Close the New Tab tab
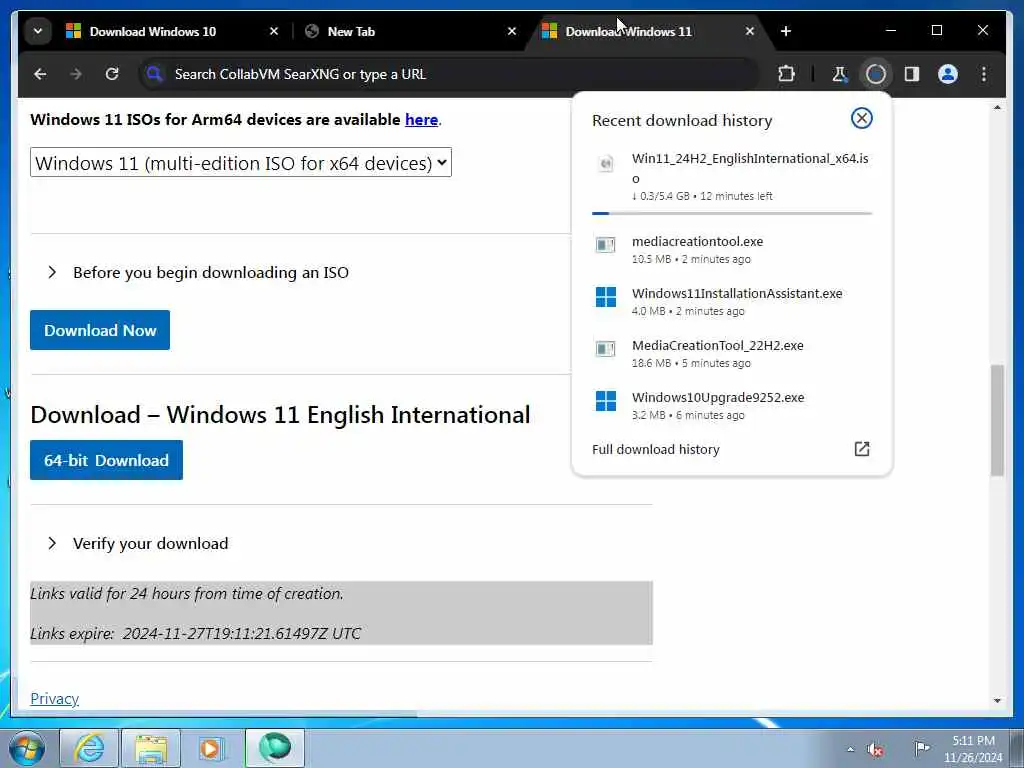The image size is (1024, 768). (512, 31)
